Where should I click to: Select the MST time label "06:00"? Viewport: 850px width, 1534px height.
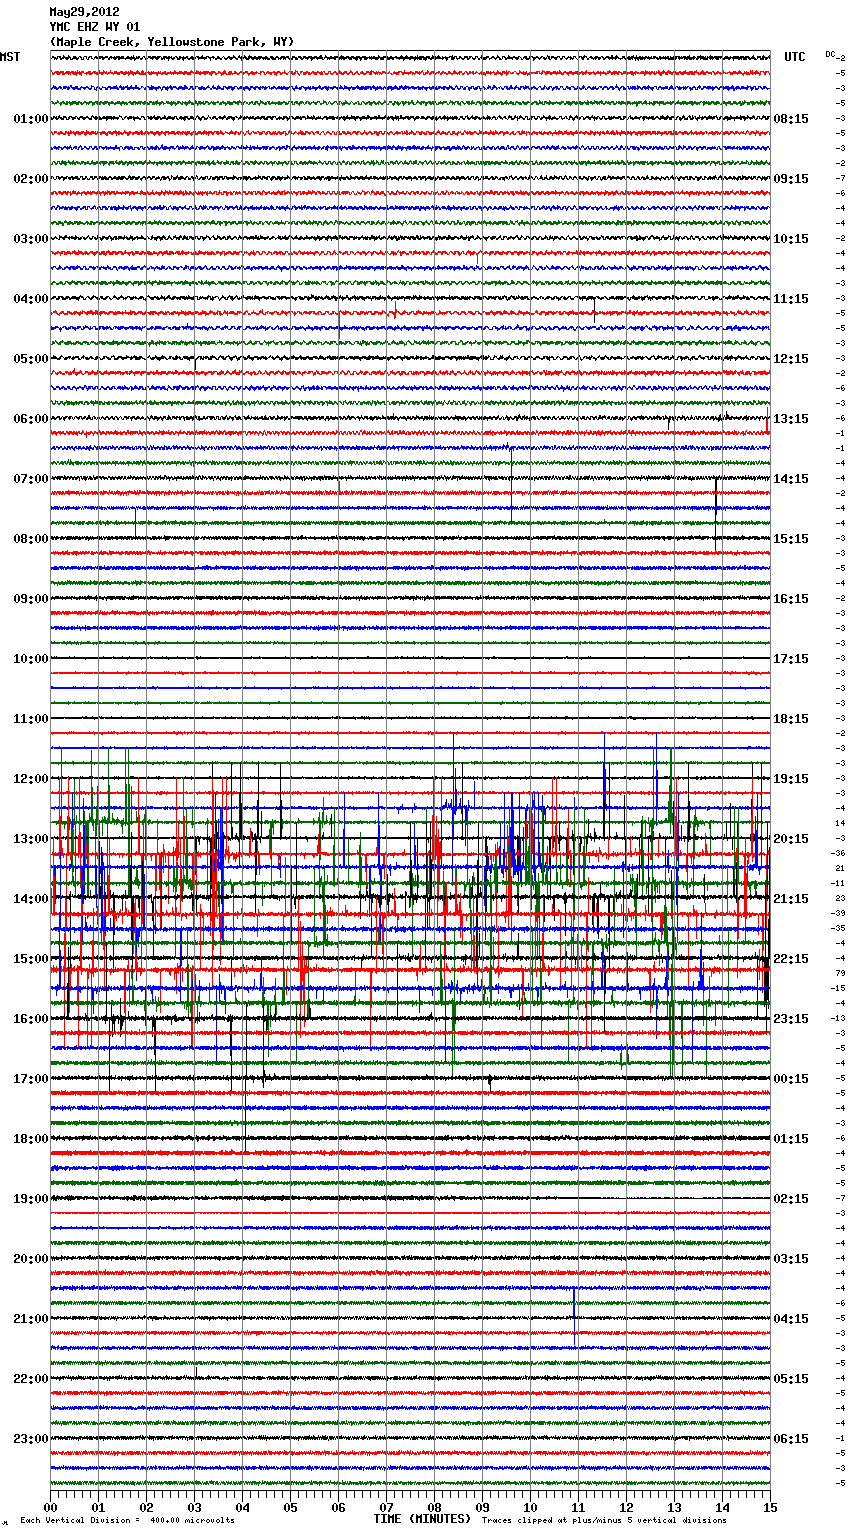coord(31,419)
